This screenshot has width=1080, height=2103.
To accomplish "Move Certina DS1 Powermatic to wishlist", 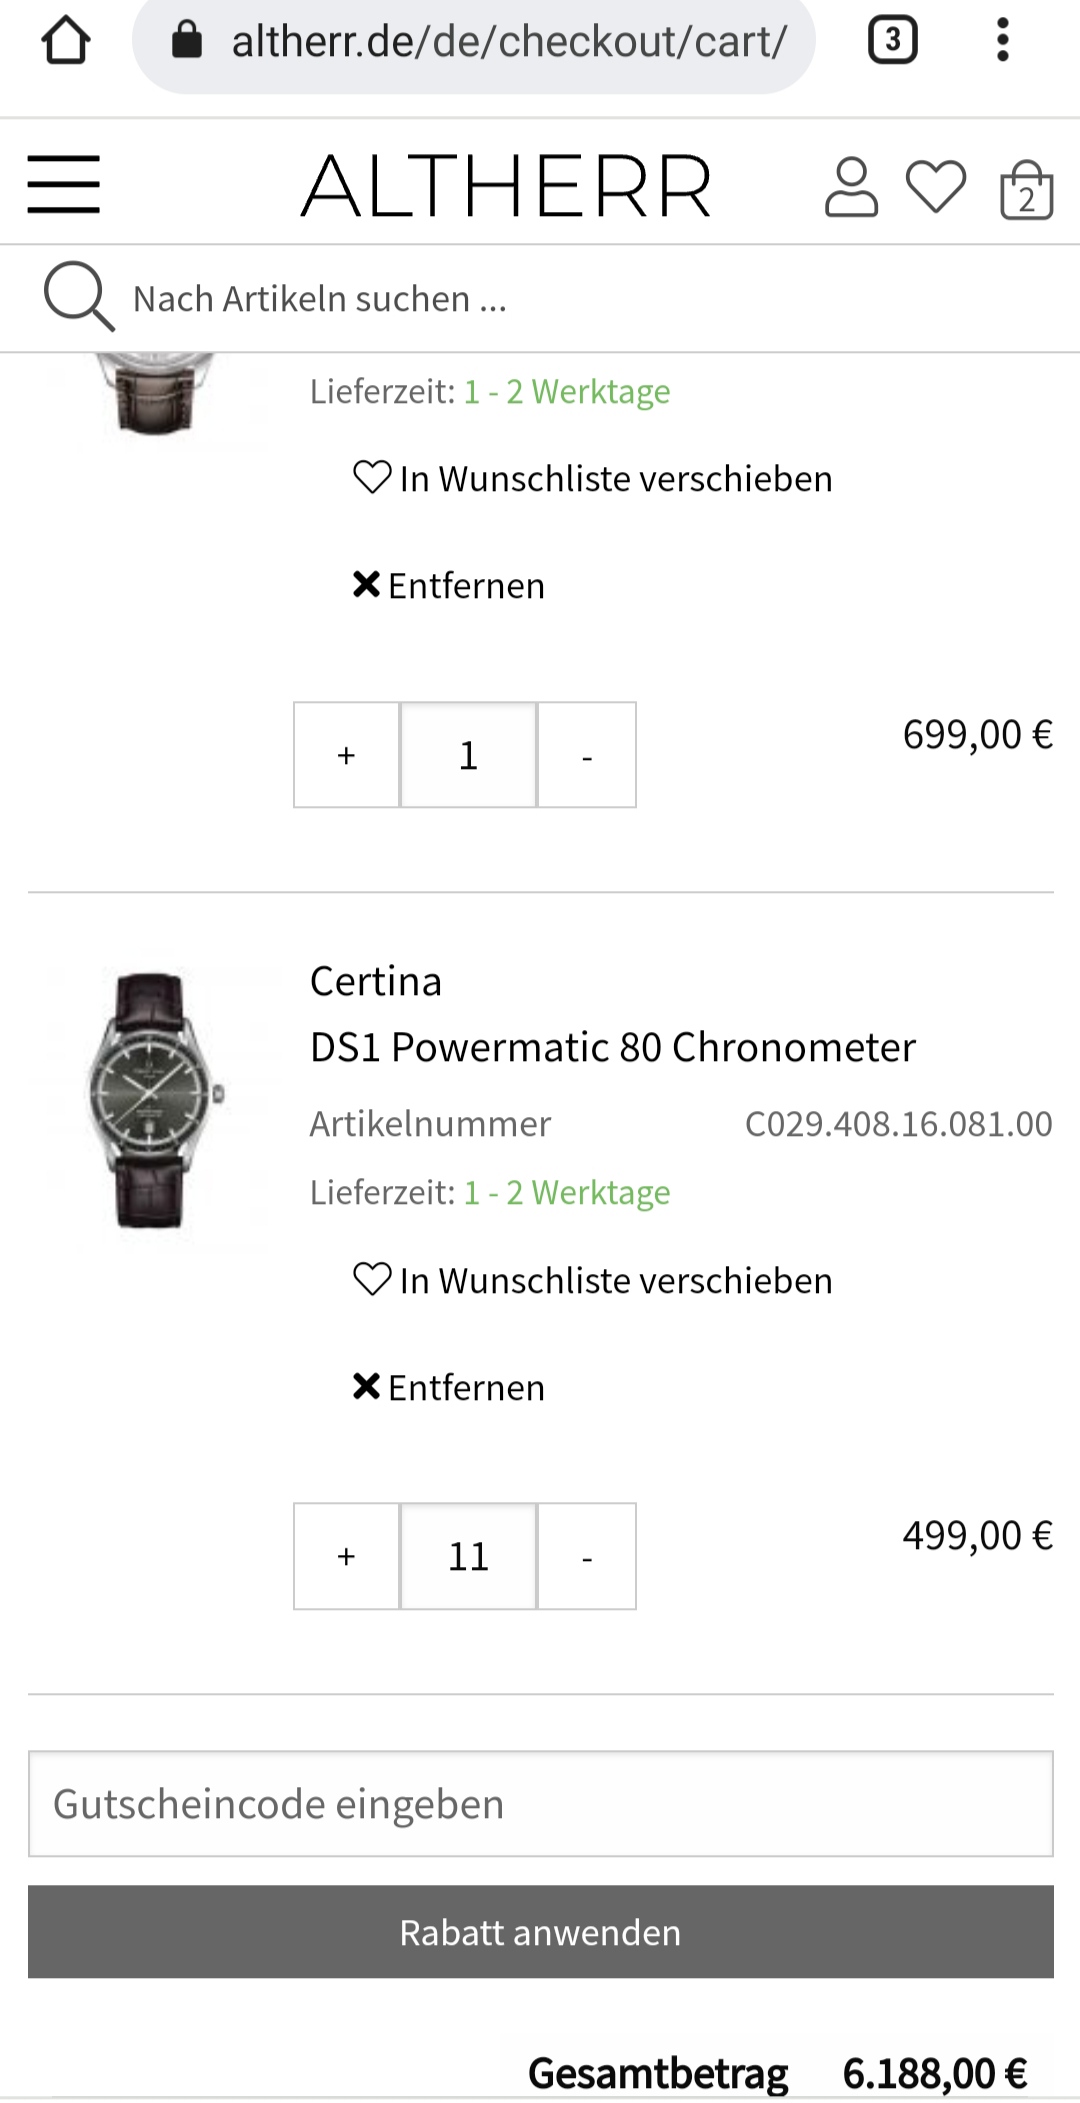I will [593, 1281].
